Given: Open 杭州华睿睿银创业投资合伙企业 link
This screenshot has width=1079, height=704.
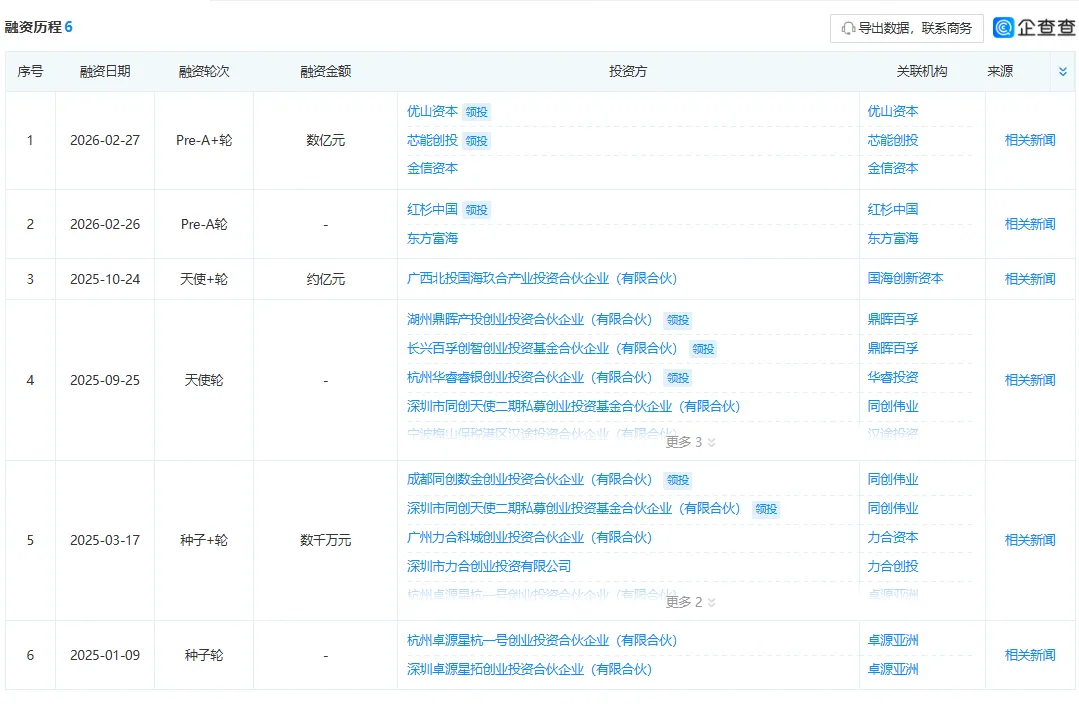Looking at the screenshot, I should coord(529,377).
